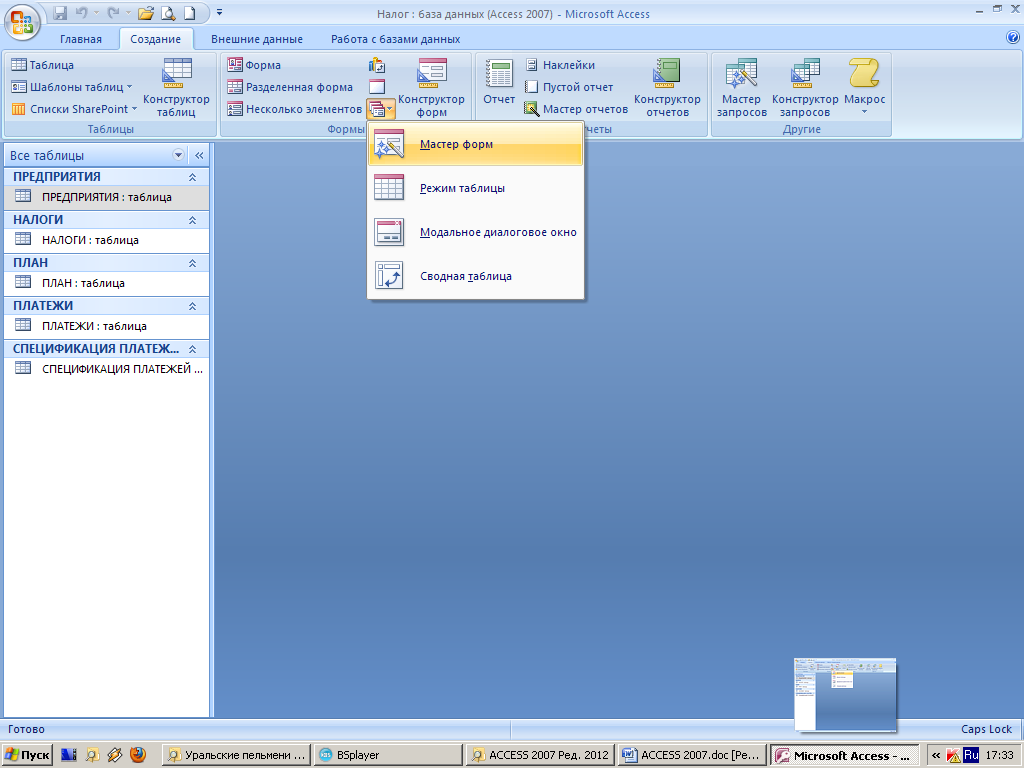Open the Макрос dropdown button

(x=864, y=88)
